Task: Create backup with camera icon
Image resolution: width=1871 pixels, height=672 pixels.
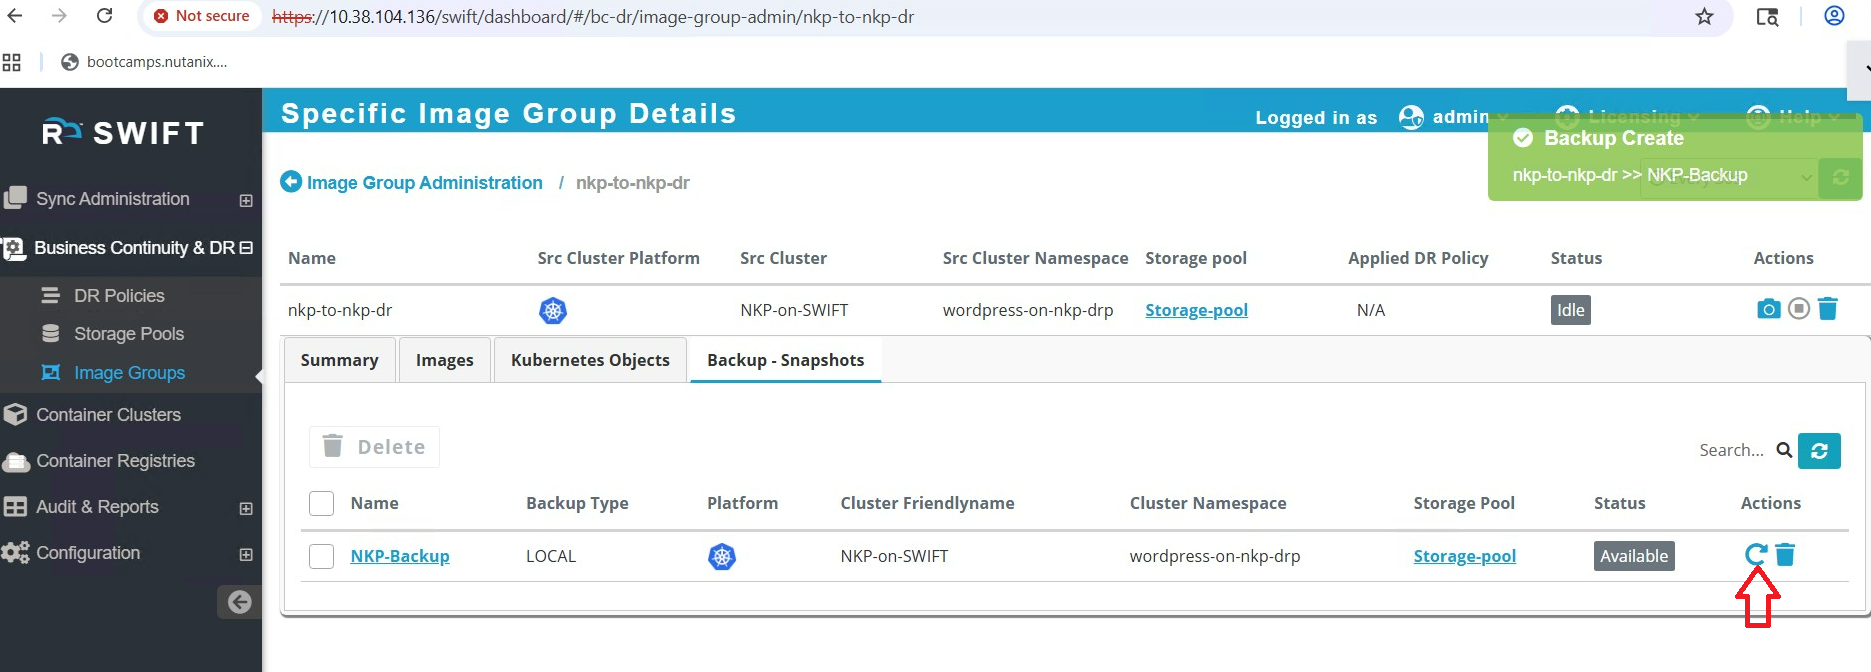Action: point(1768,309)
